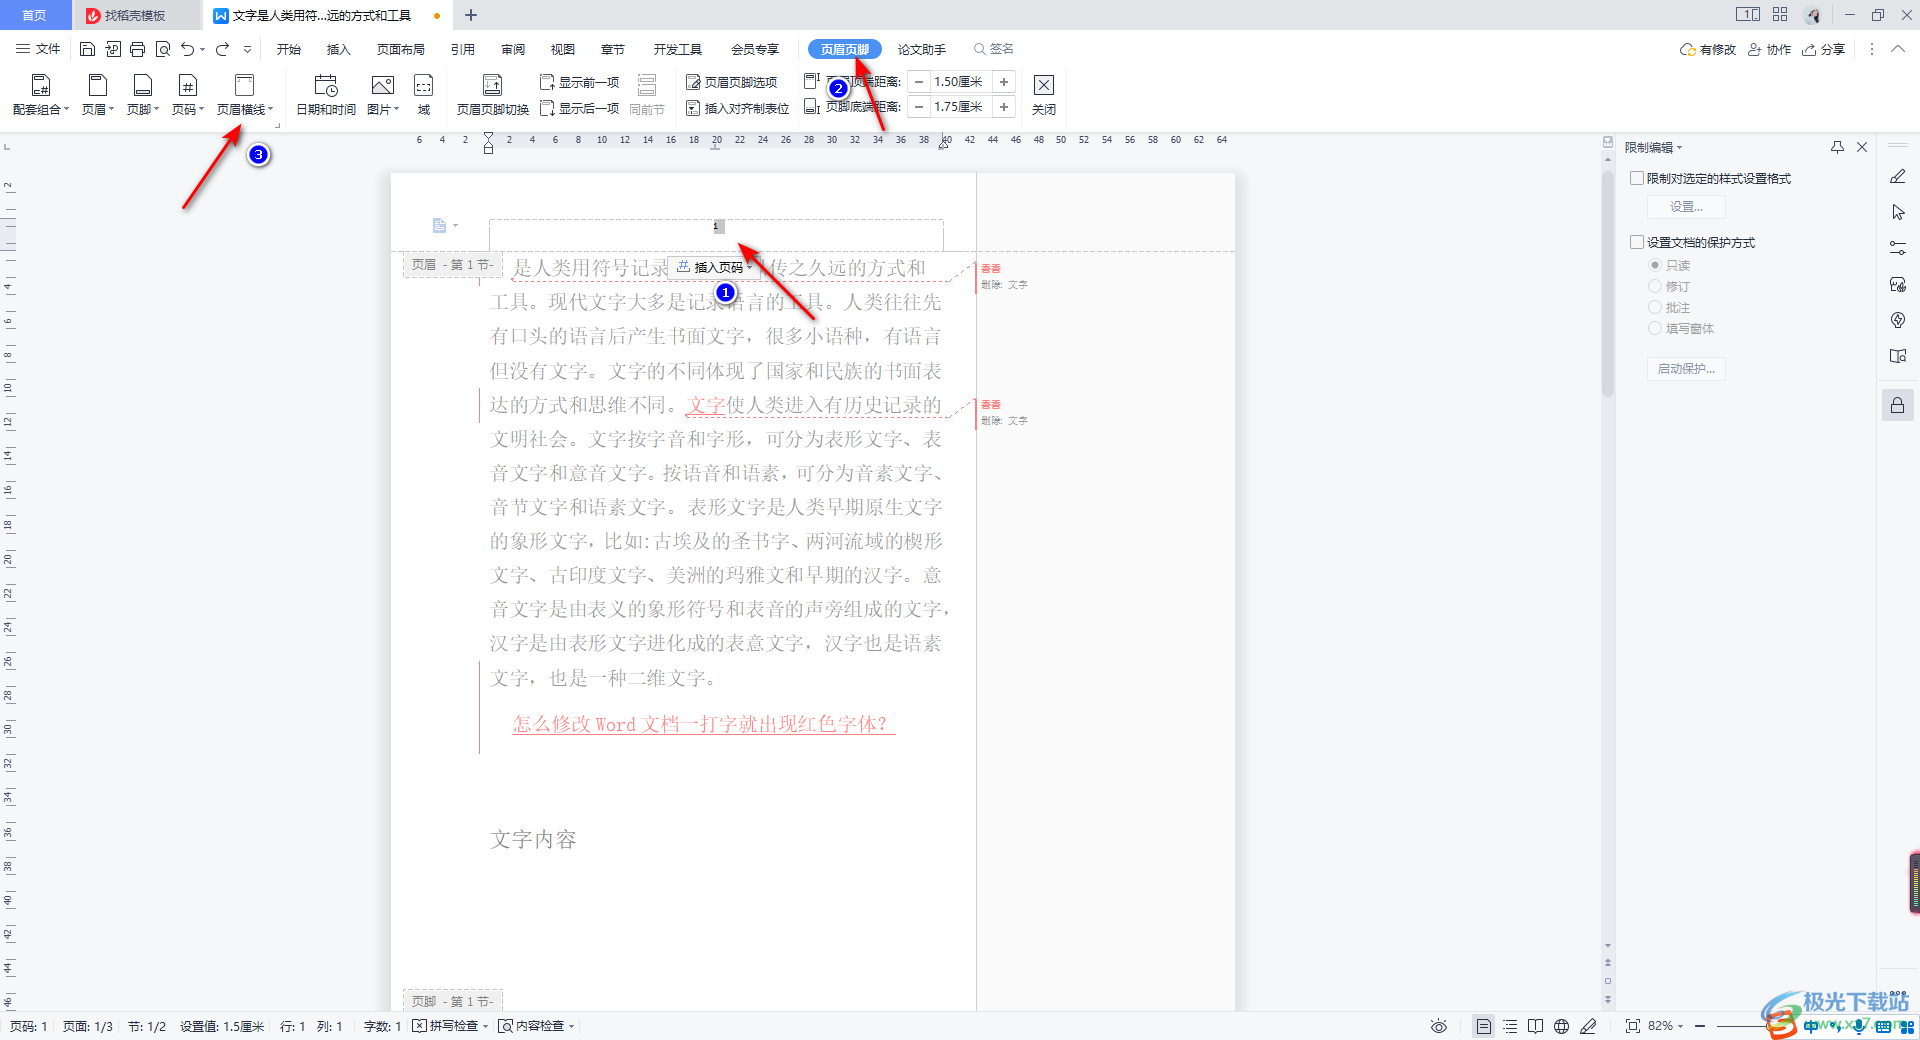Click the 协作 collaborate button
The height and width of the screenshot is (1040, 1920).
coord(1769,49)
